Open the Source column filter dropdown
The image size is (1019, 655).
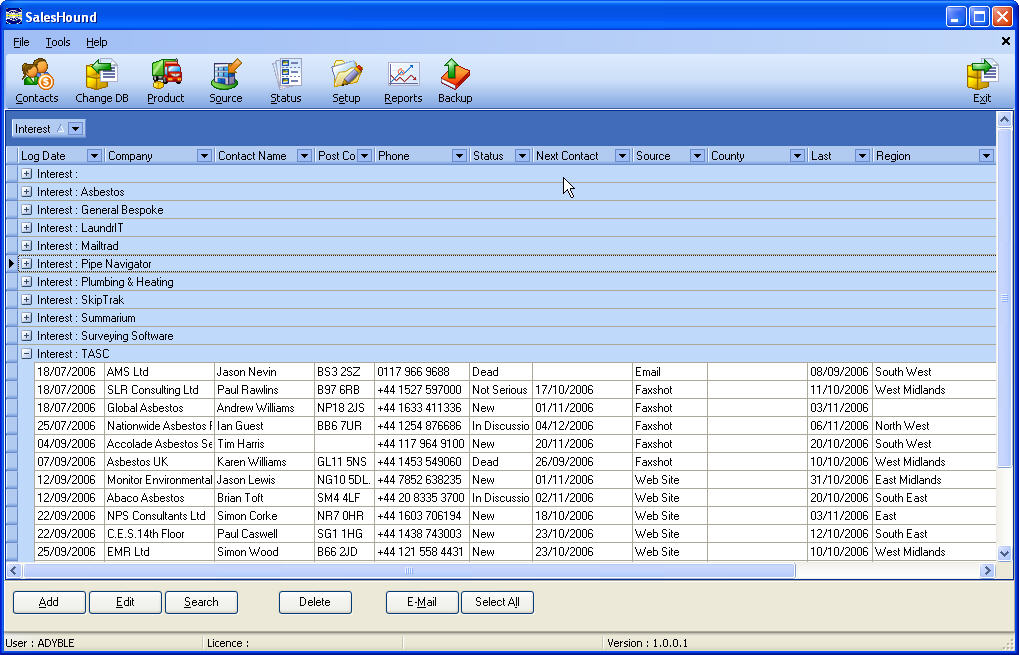697,156
